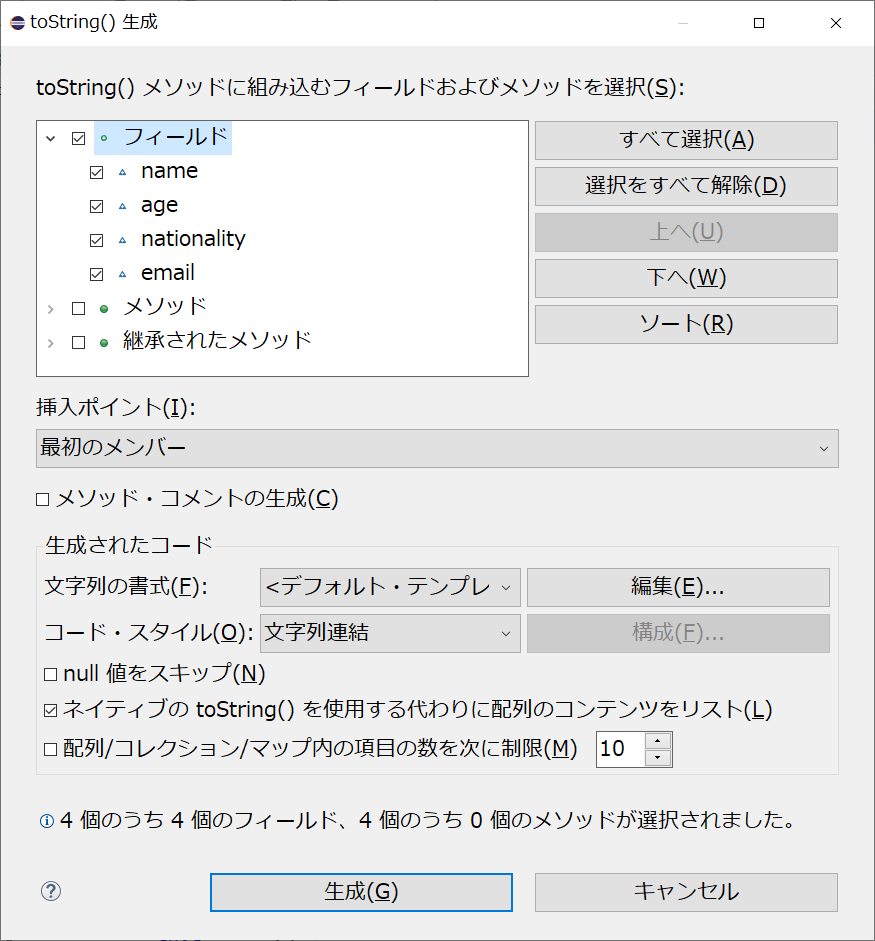The image size is (875, 941).
Task: Open help via the question mark icon
Action: click(x=50, y=890)
